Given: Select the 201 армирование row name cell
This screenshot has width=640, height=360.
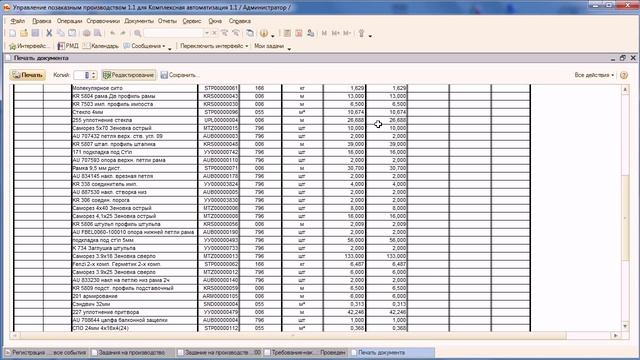Looking at the screenshot, I should pyautogui.click(x=134, y=296).
